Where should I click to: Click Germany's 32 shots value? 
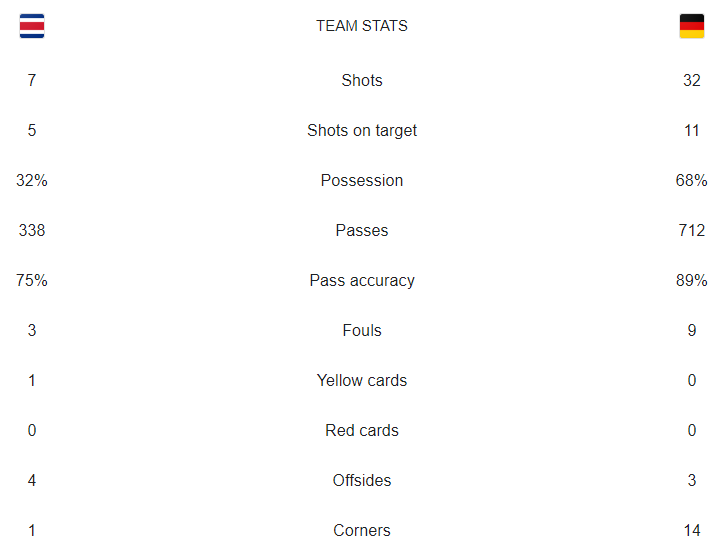click(692, 80)
